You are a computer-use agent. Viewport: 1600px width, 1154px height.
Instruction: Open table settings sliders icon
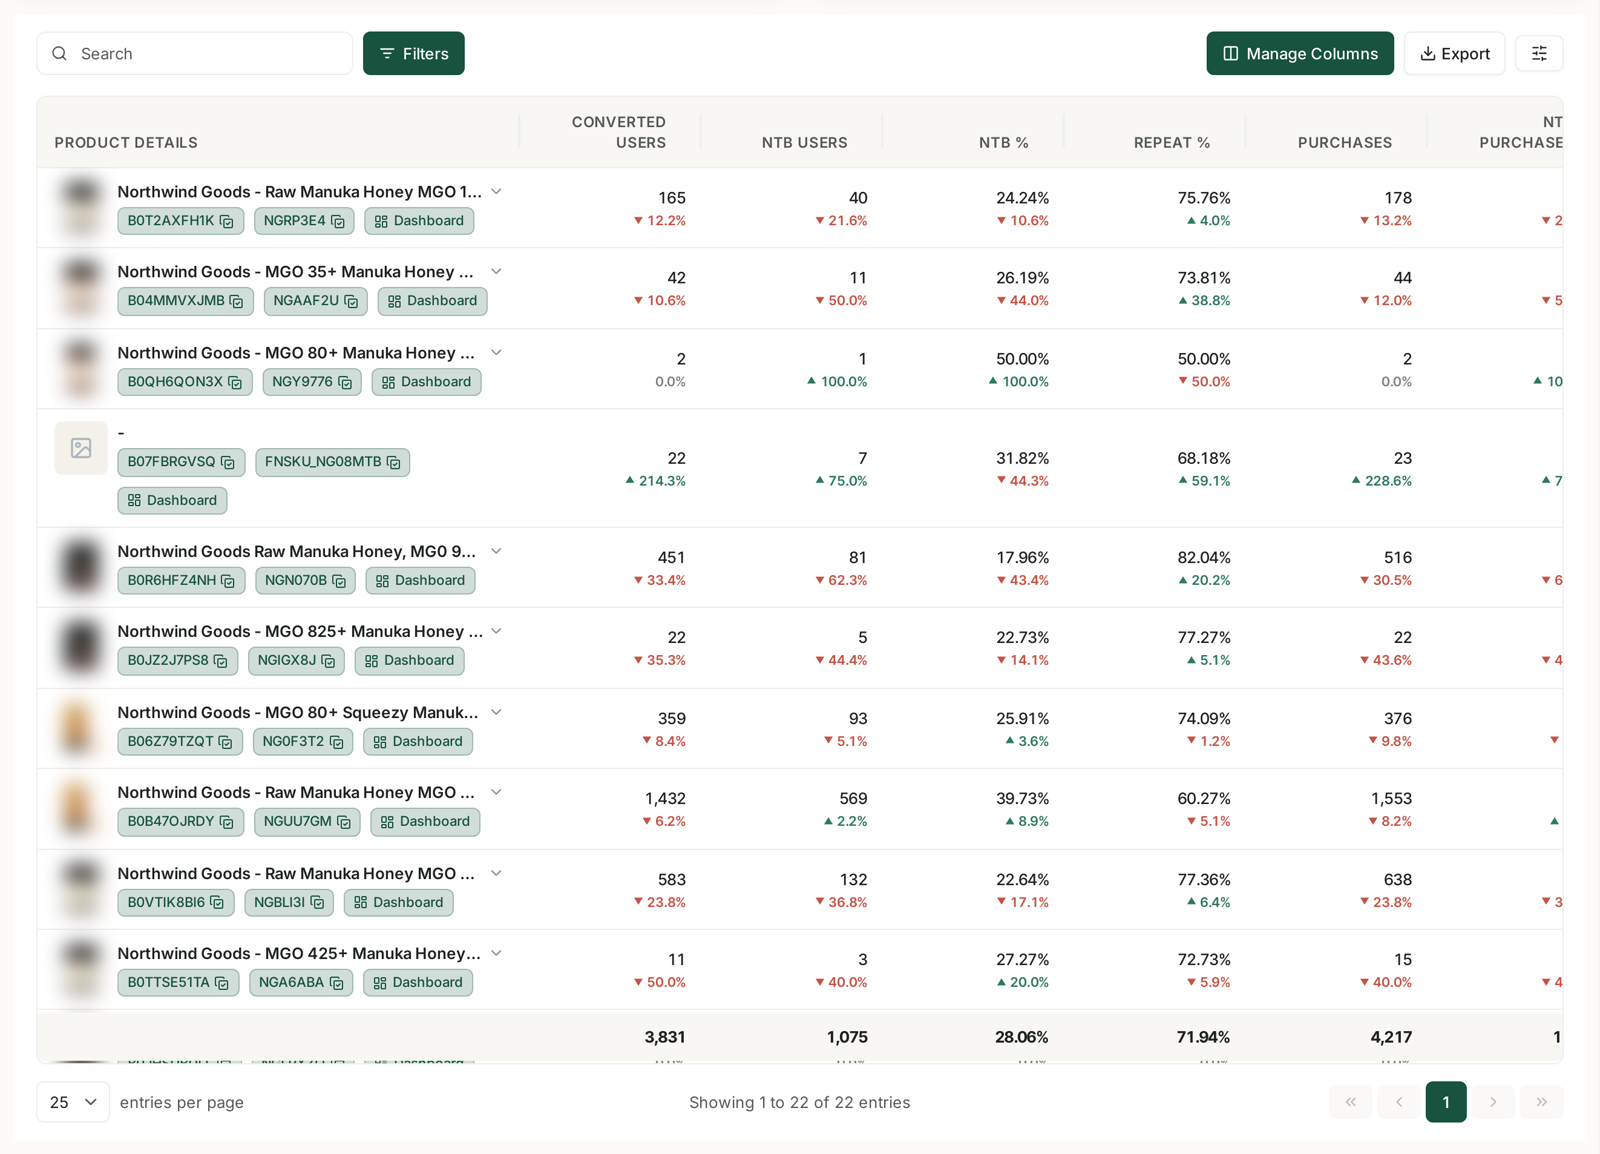[x=1539, y=54]
